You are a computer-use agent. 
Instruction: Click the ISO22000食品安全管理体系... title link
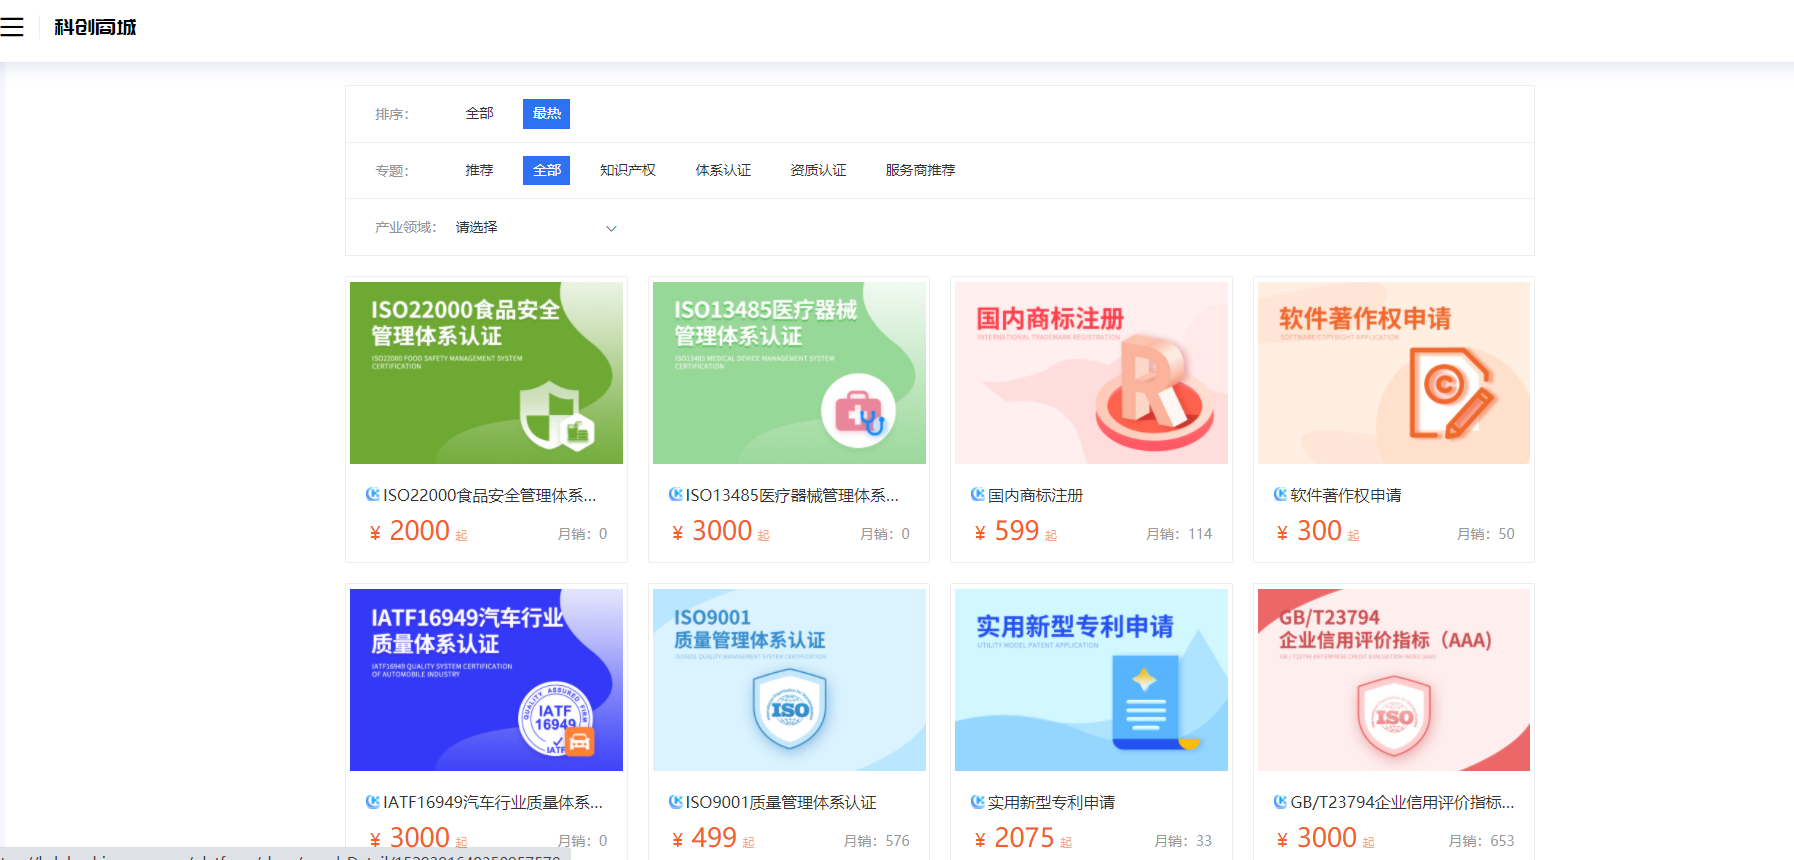(x=489, y=495)
